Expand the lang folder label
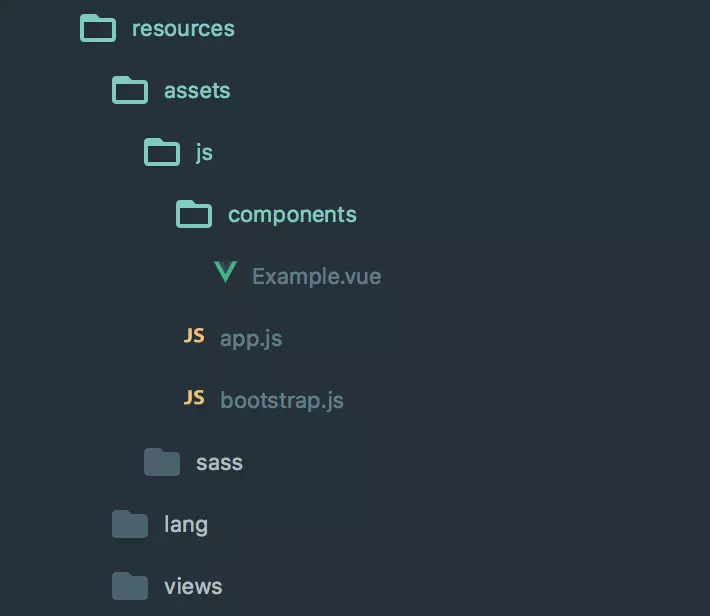This screenshot has height=616, width=710. tap(186, 524)
